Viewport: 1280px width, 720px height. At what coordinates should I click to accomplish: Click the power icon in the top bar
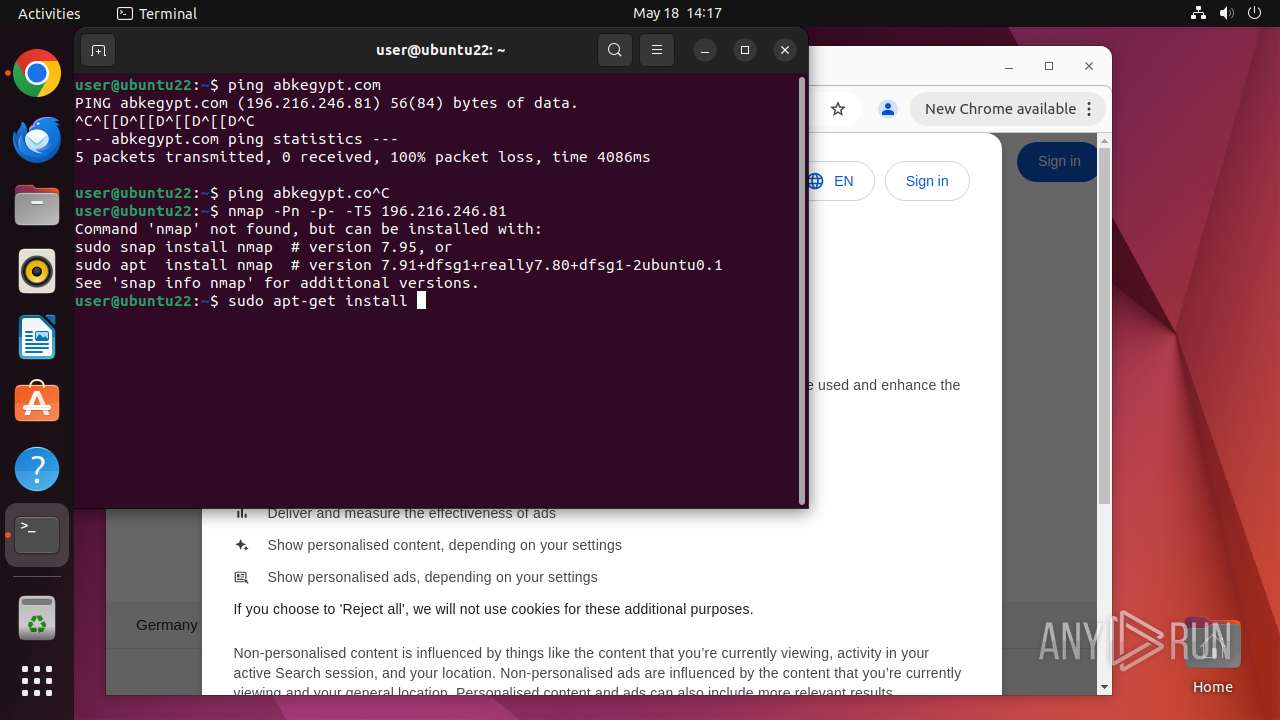pyautogui.click(x=1255, y=13)
